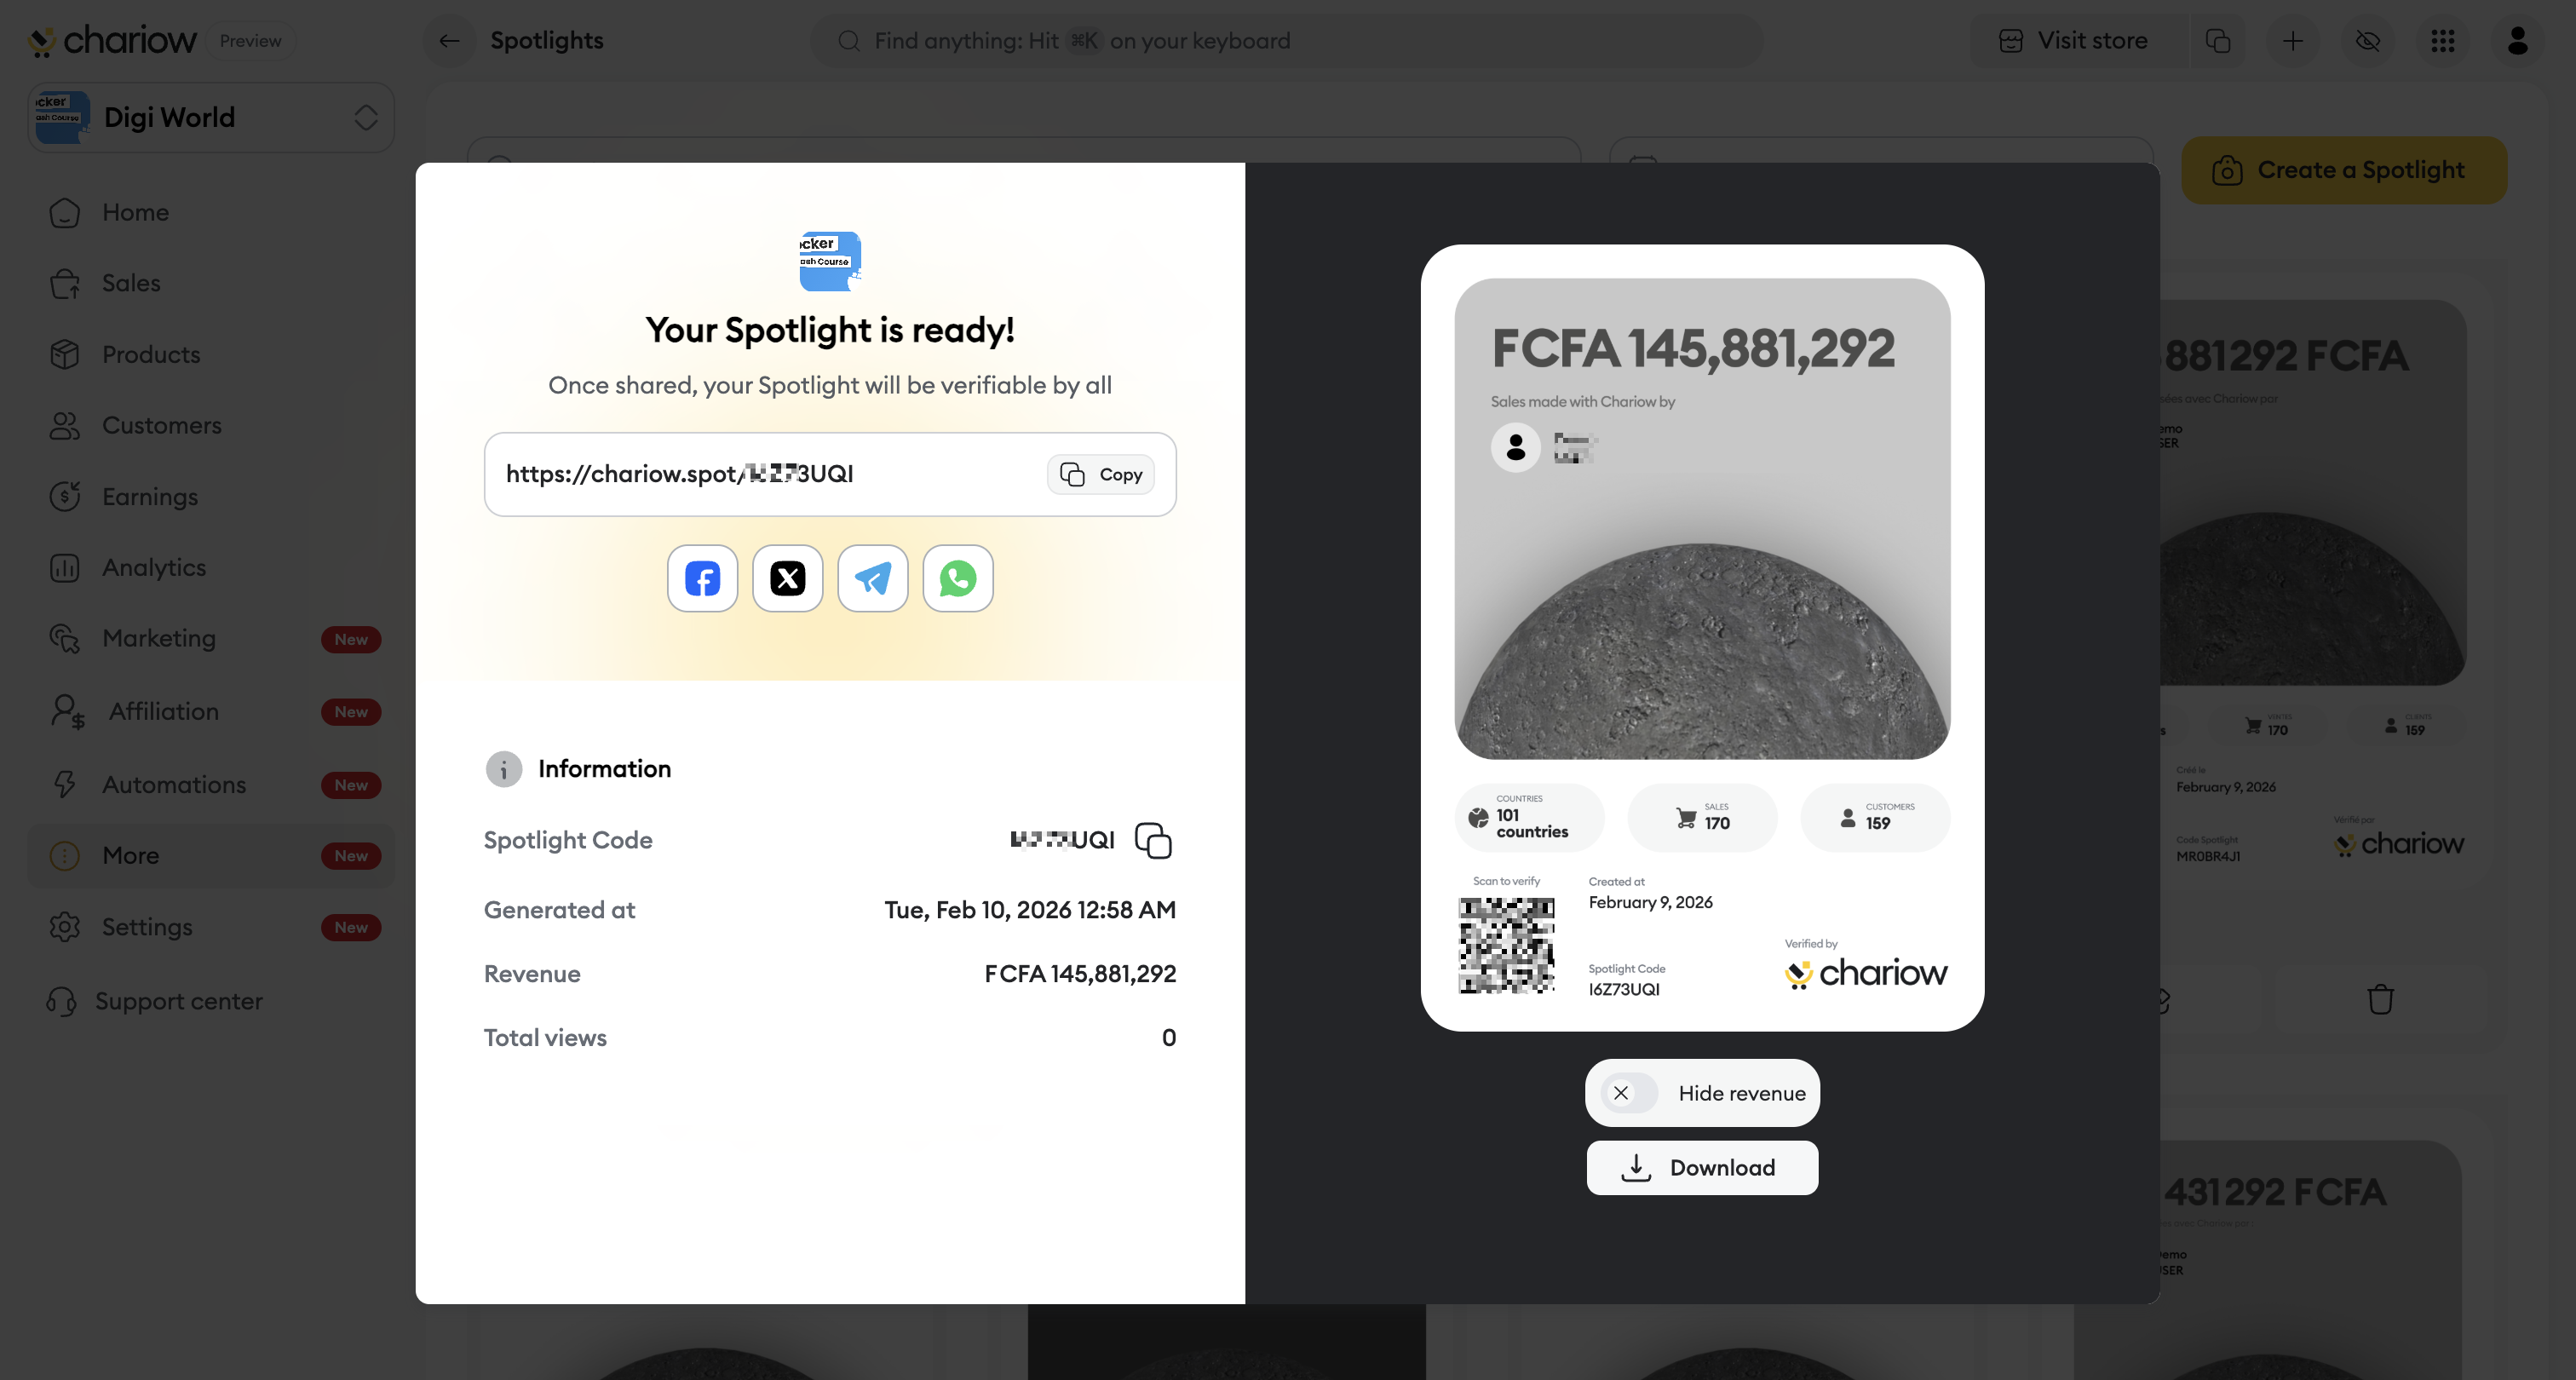The width and height of the screenshot is (2576, 1380).
Task: Open the apps grid icon
Action: pyautogui.click(x=2443, y=41)
